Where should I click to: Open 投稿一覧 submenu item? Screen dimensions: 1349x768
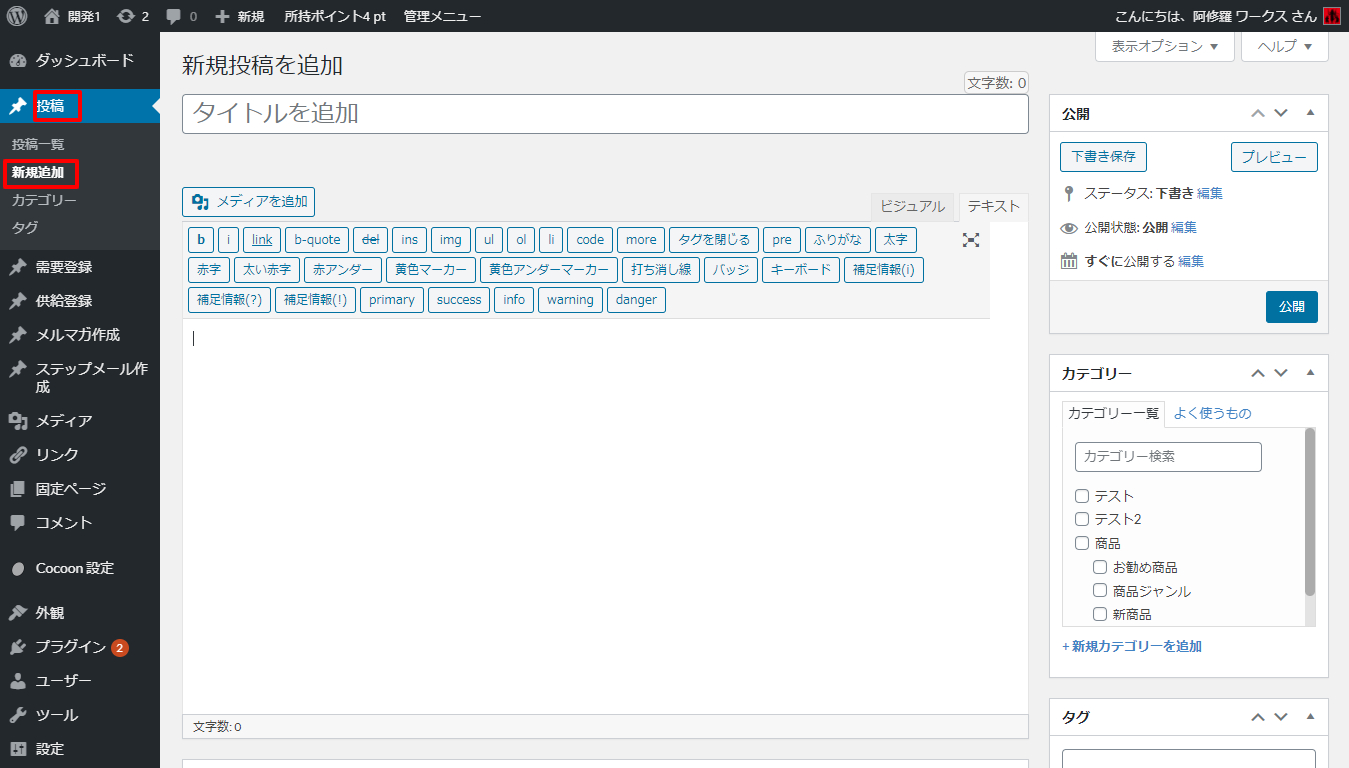tap(38, 145)
